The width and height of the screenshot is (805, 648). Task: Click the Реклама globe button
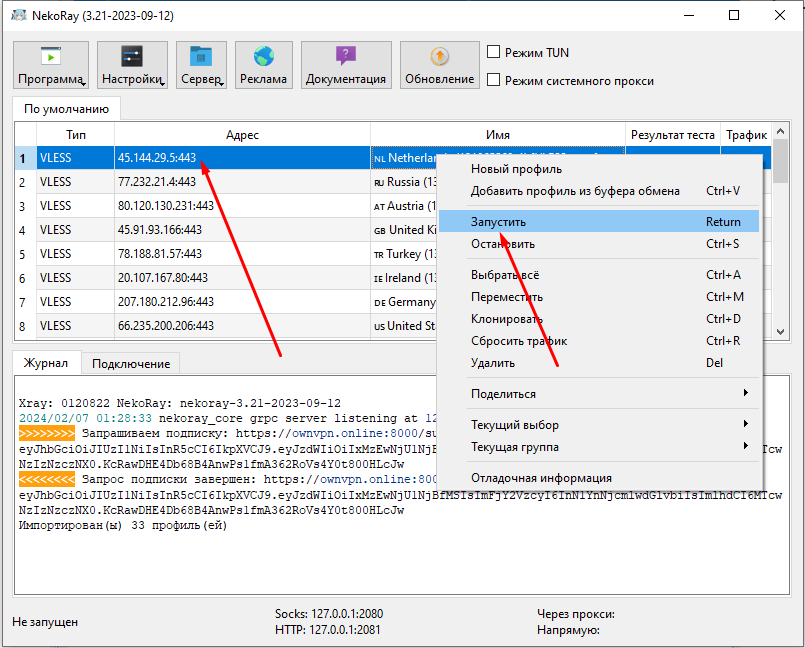[263, 65]
